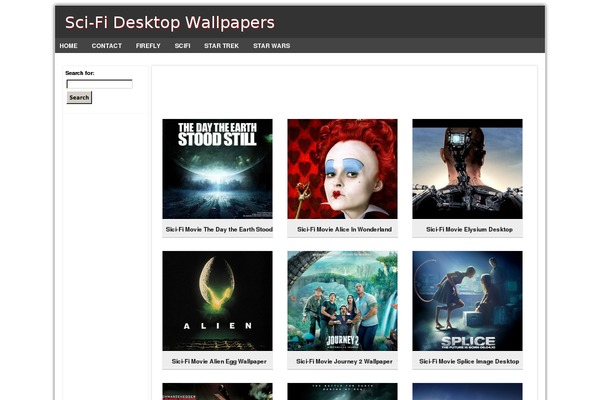Open the SCIFI category in the menu
The height and width of the screenshot is (400, 600).
point(183,46)
